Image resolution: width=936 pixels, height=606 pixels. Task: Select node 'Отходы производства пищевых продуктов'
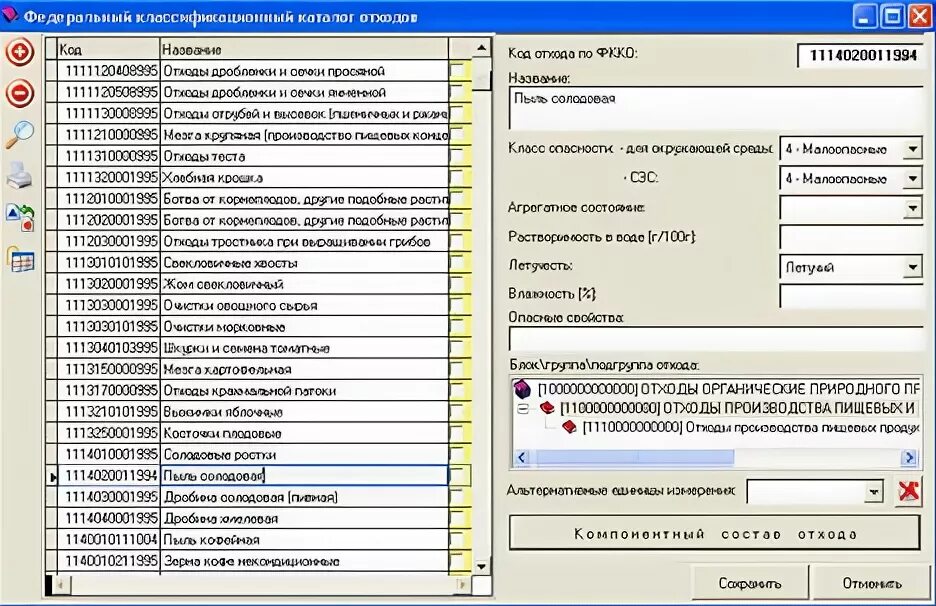coord(751,427)
